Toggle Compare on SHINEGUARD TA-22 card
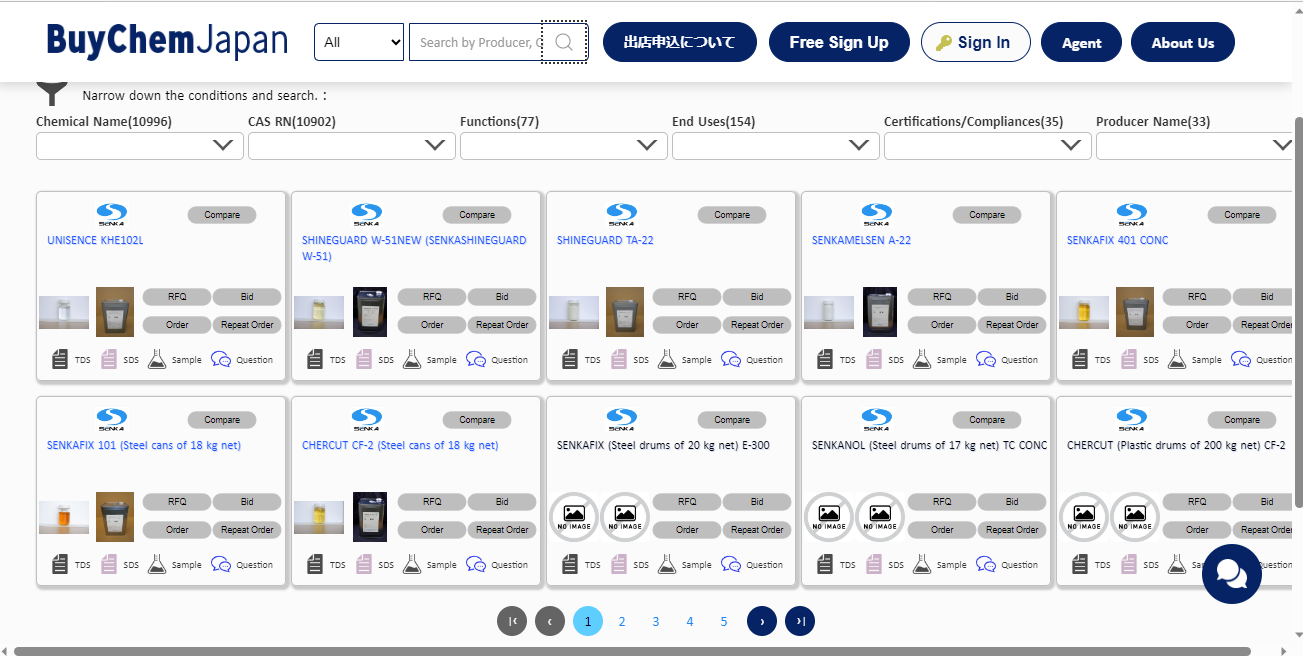This screenshot has width=1303, height=656. [x=732, y=215]
